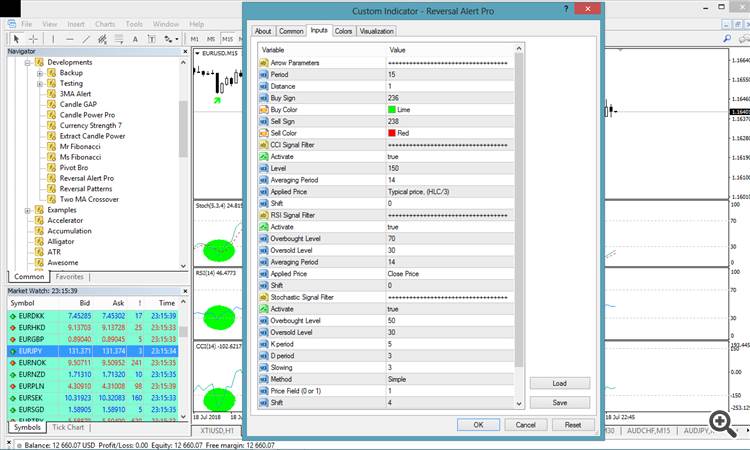Click the CCI Level value 150
The width and height of the screenshot is (750, 450).
393,168
